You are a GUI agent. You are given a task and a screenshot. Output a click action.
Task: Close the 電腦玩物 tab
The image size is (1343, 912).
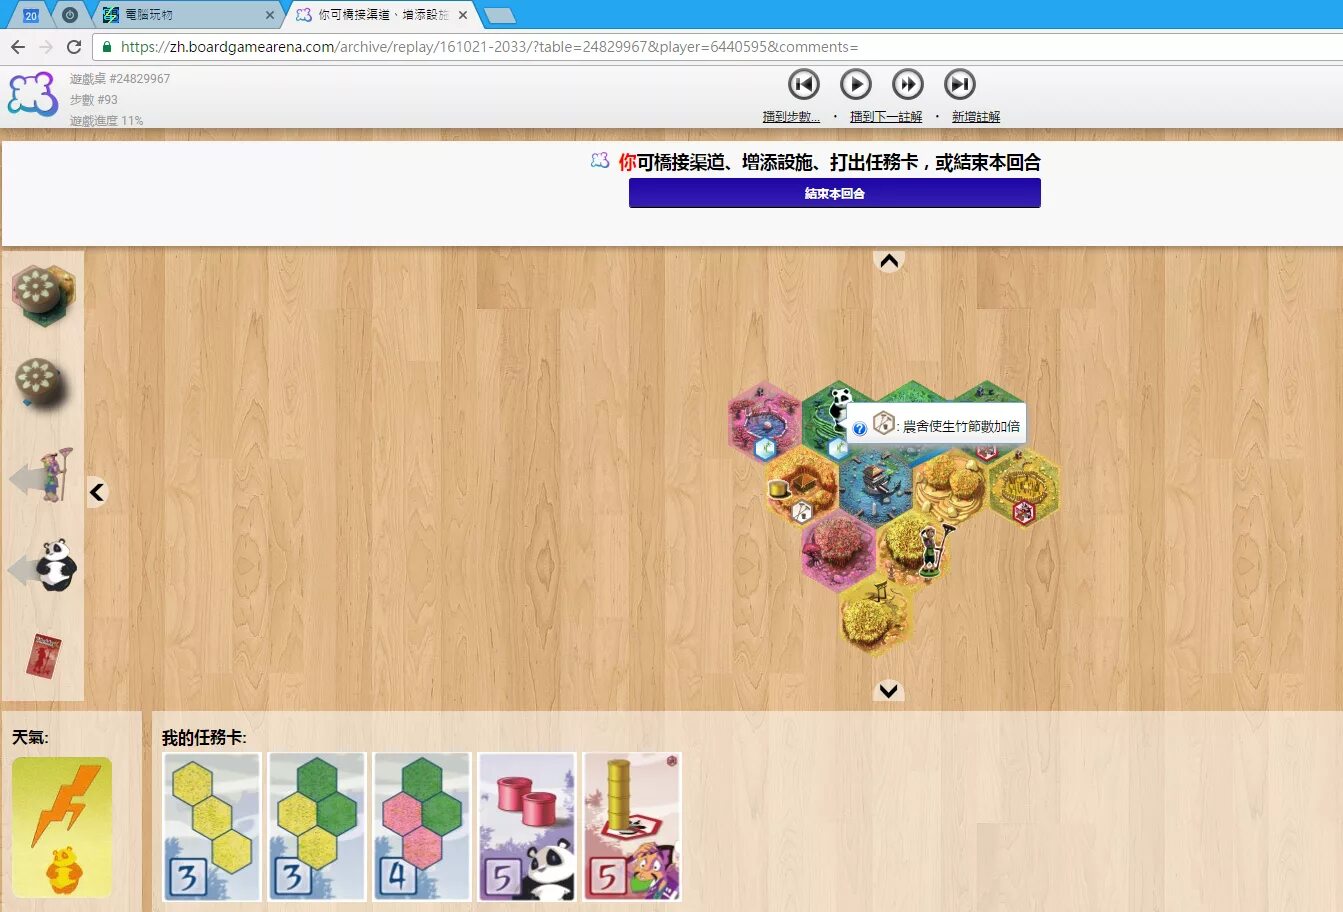(x=270, y=15)
